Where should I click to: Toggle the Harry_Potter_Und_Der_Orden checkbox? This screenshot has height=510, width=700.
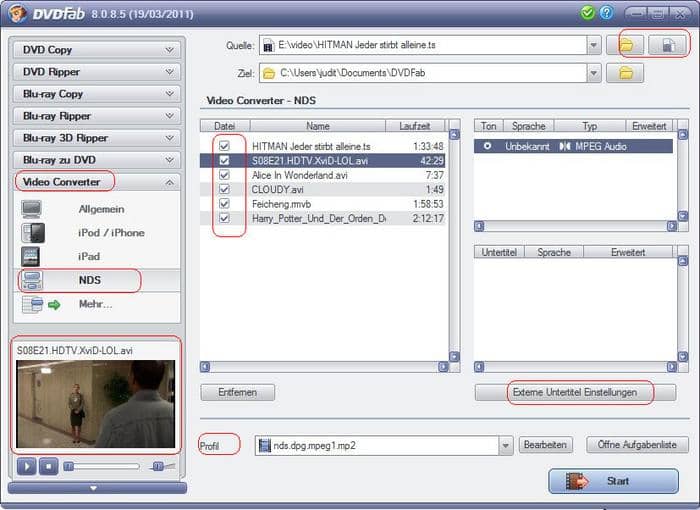[224, 218]
